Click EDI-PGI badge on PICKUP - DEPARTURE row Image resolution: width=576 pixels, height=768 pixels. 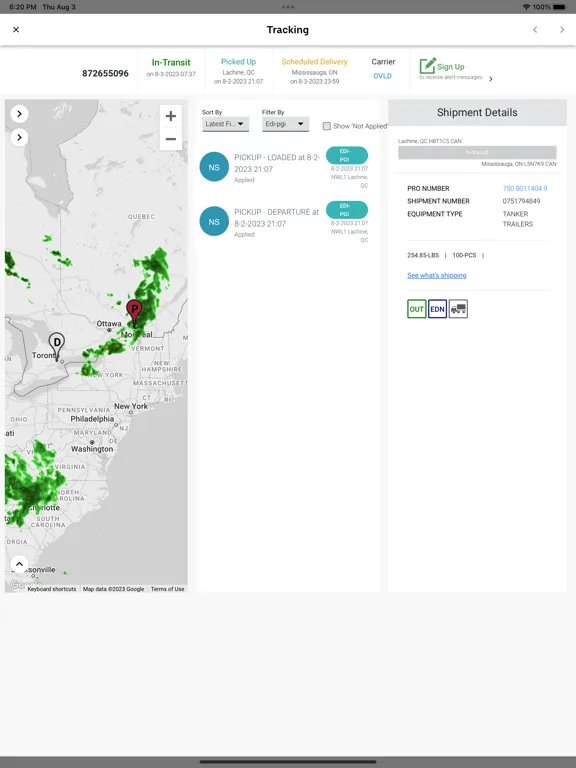coord(346,210)
